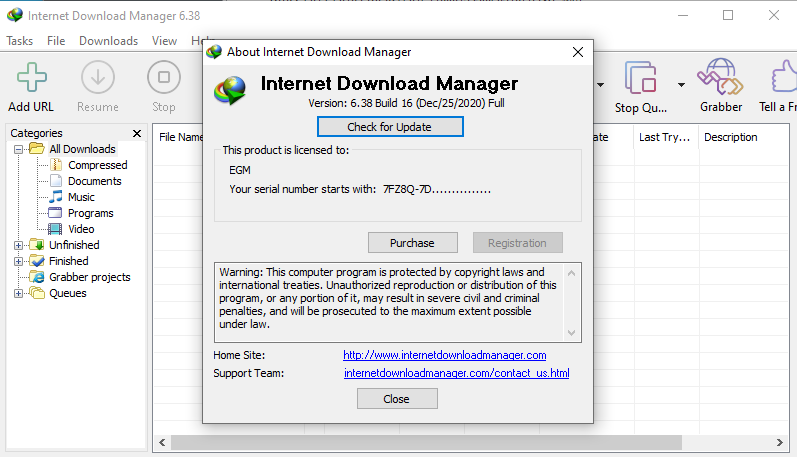
Task: Select the Unfinished category
Action: (74, 245)
